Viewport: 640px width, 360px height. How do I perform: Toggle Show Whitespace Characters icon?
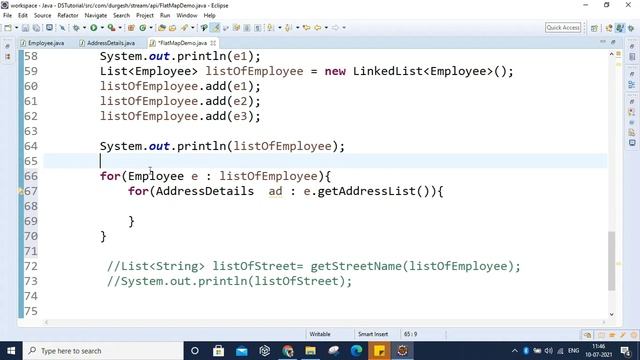click(x=258, y=28)
